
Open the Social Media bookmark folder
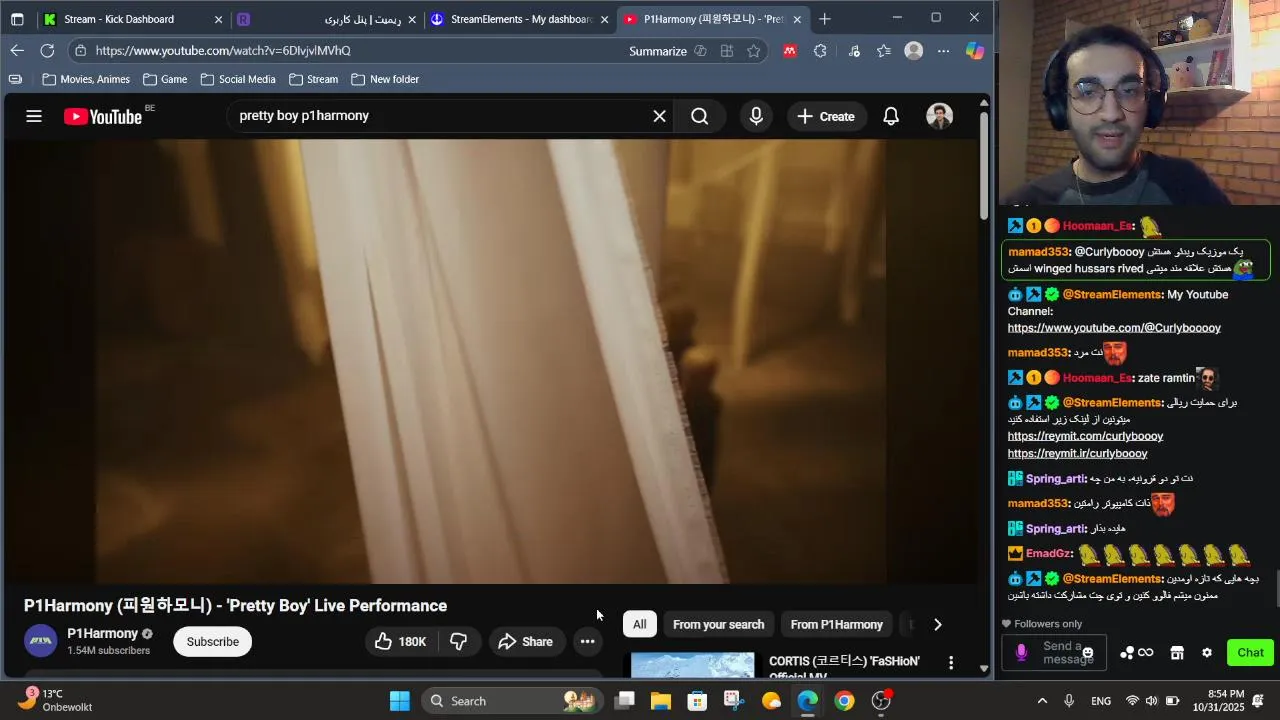pyautogui.click(x=238, y=79)
